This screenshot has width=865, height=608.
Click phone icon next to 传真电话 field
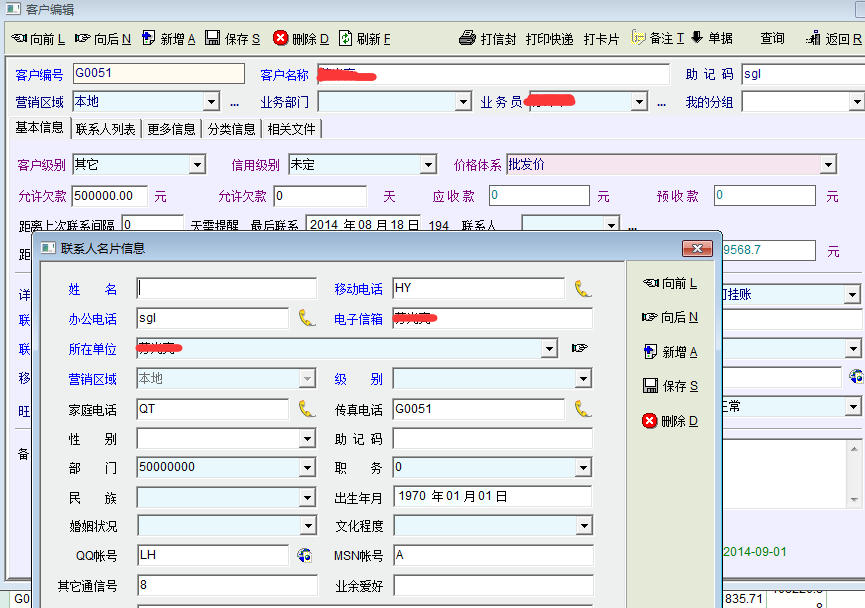coord(583,409)
